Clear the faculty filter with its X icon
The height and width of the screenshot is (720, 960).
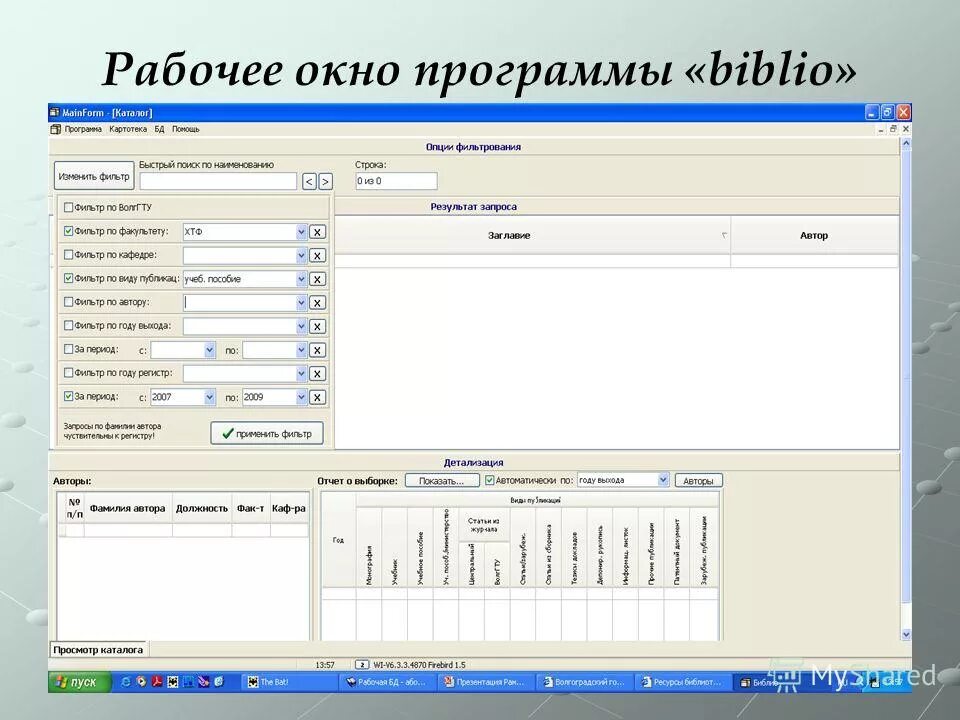click(316, 231)
